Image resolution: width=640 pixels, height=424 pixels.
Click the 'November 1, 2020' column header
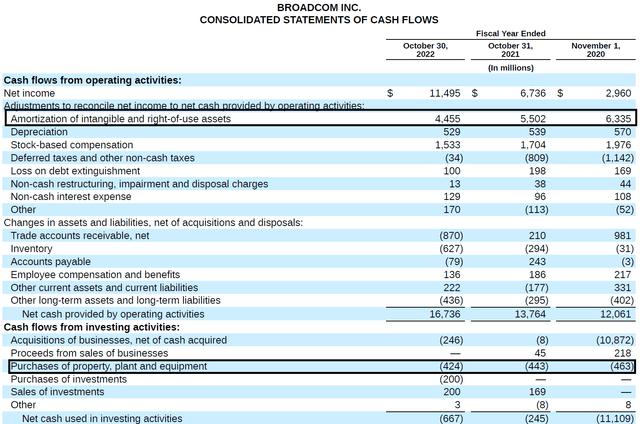pyautogui.click(x=596, y=50)
